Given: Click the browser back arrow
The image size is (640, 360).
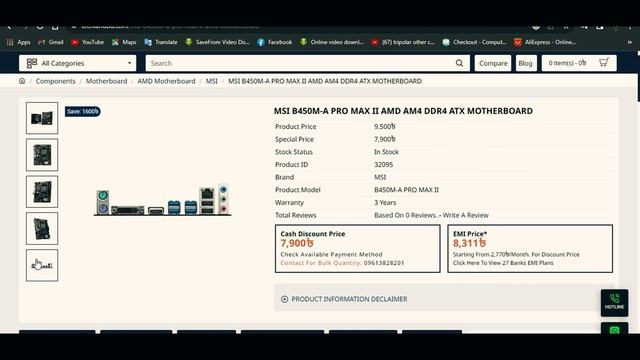Looking at the screenshot, I should pos(9,27).
